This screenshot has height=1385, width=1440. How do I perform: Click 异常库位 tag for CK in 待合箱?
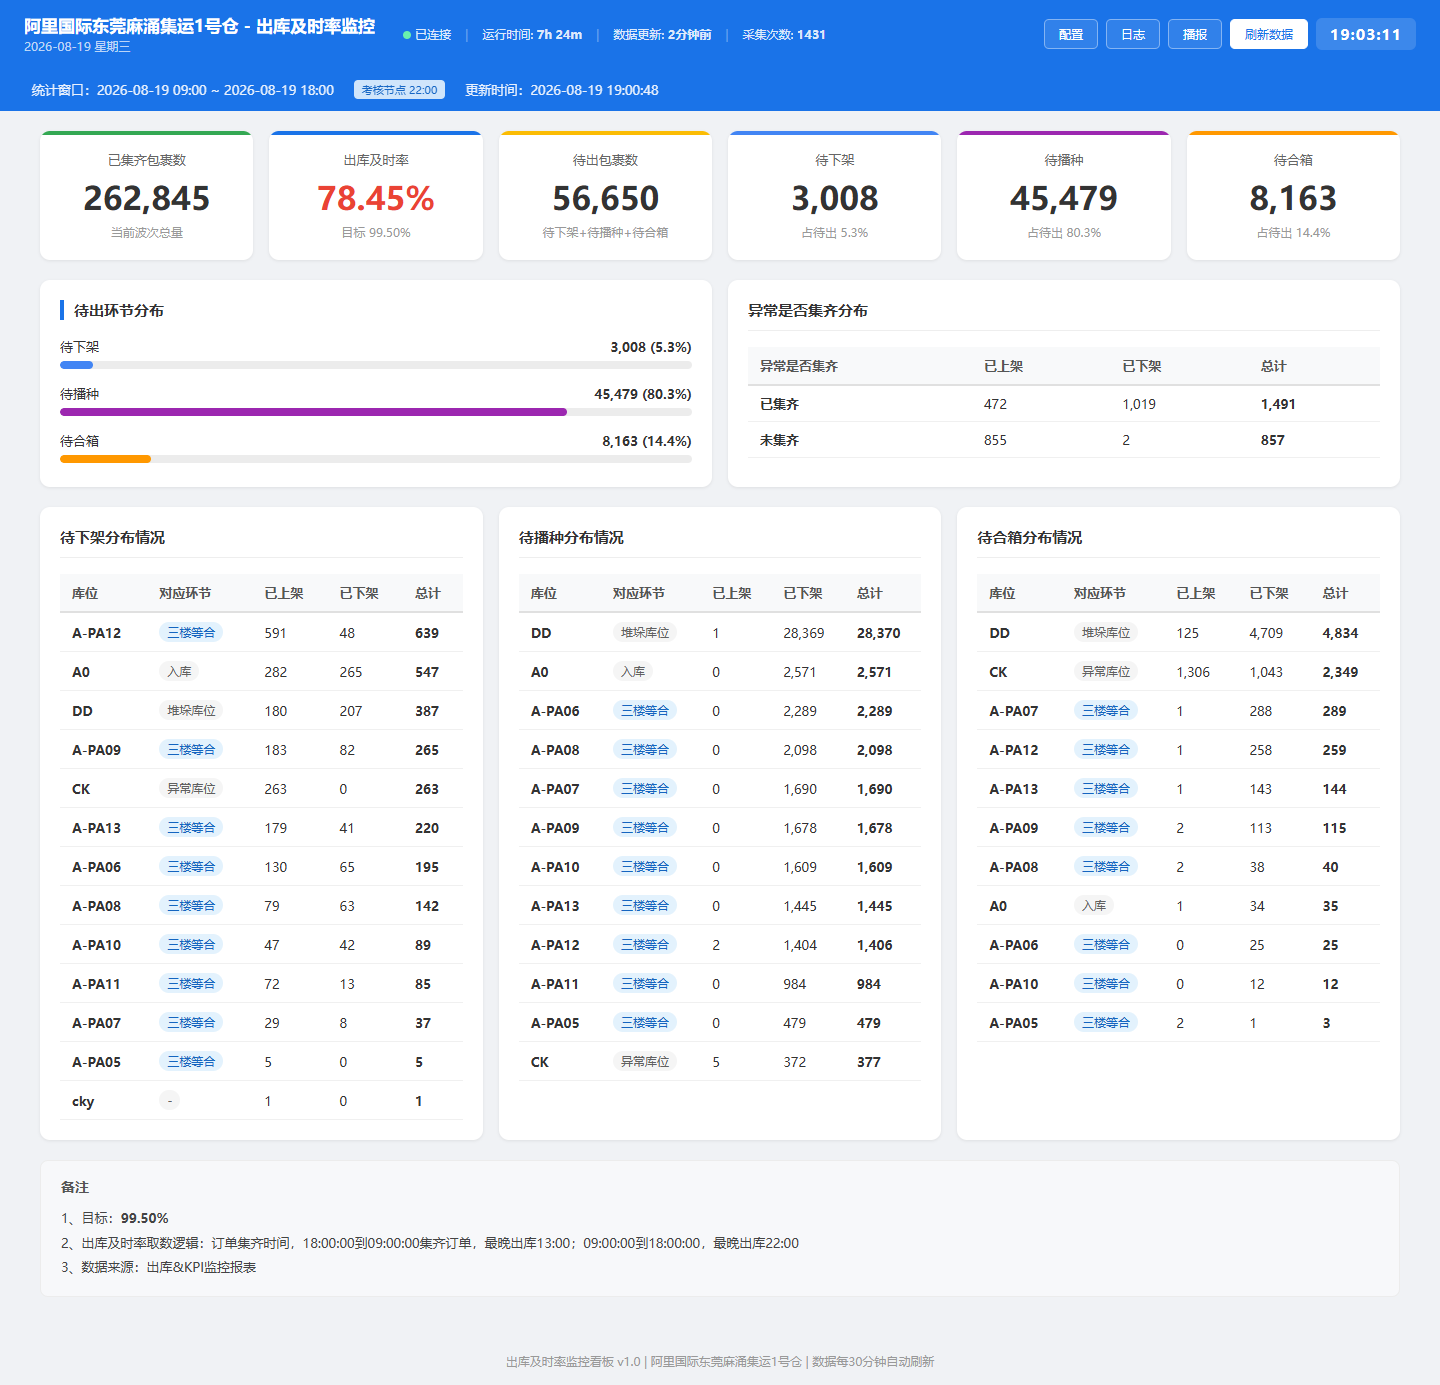(x=1106, y=672)
